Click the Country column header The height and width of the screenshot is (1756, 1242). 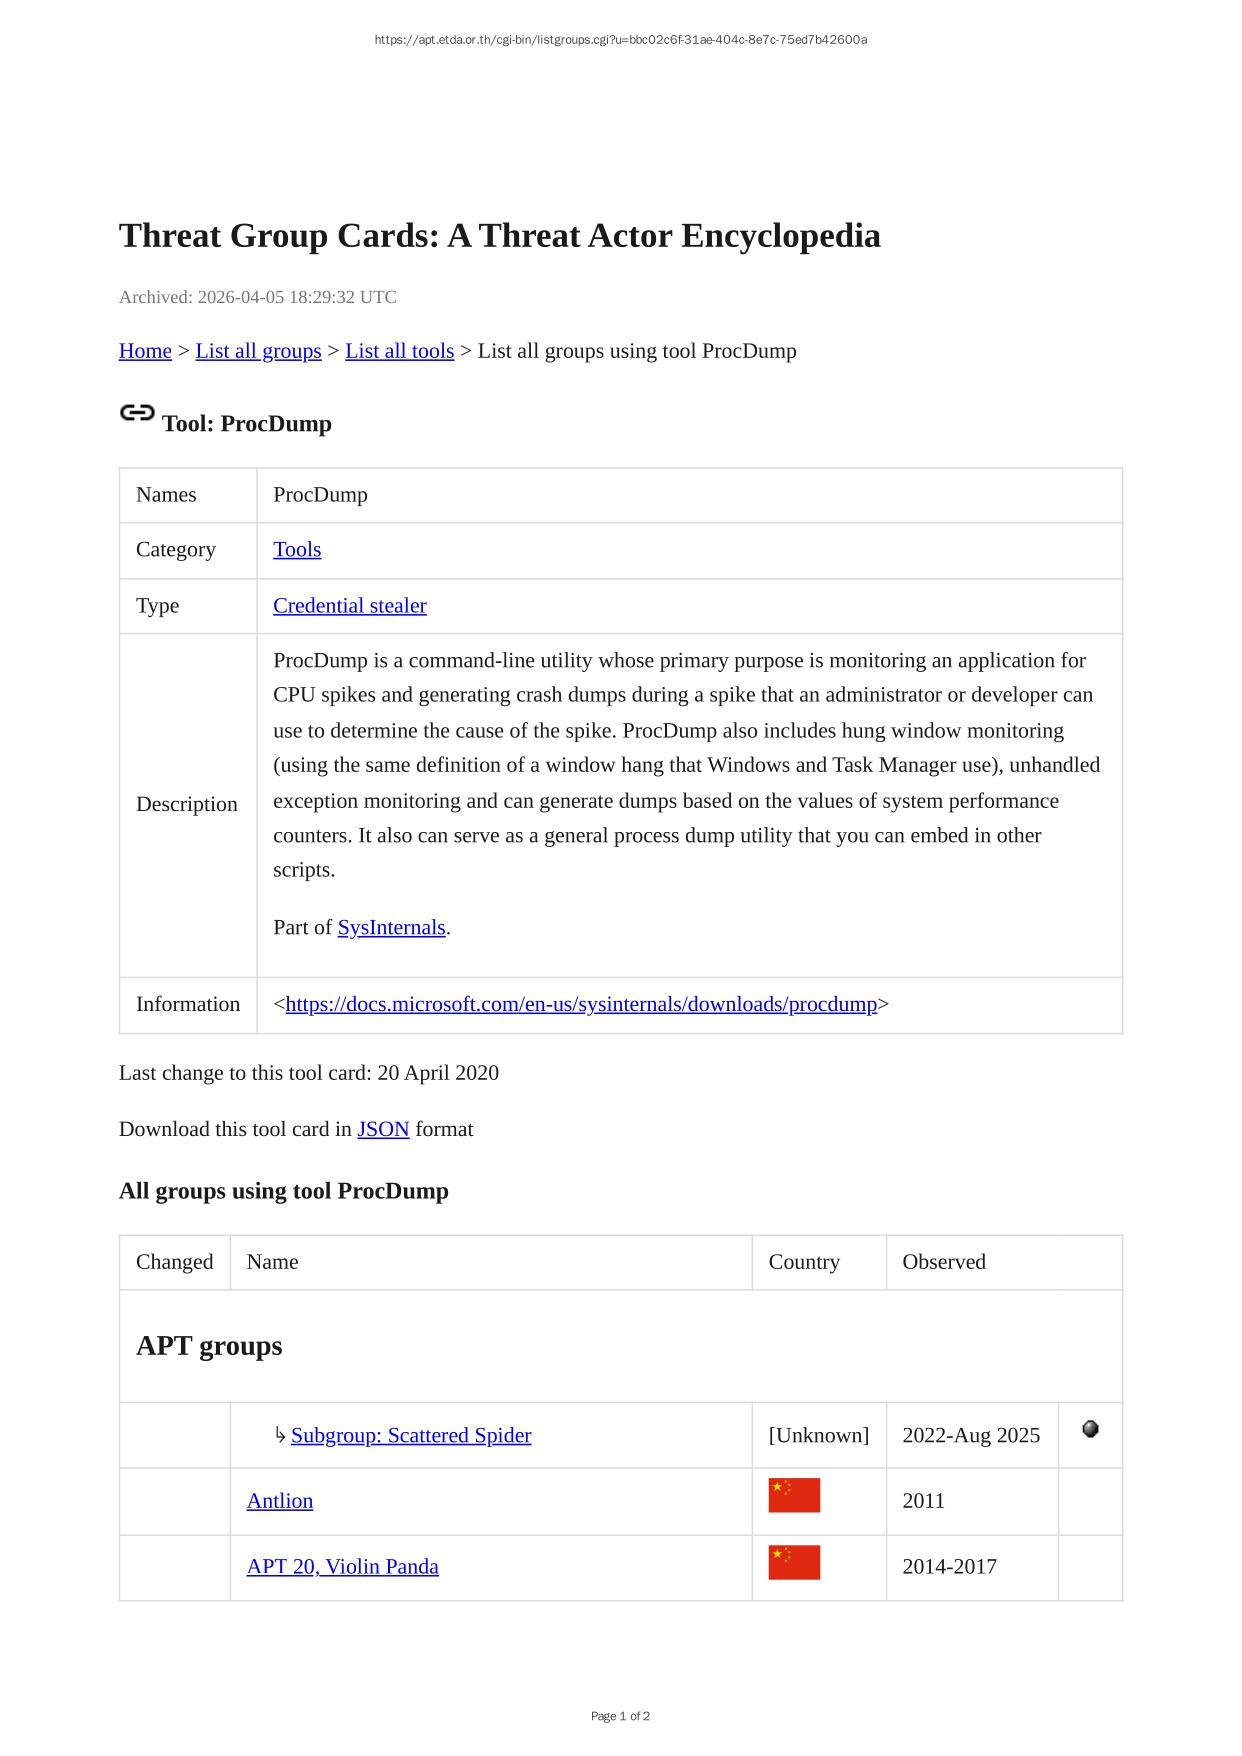coord(804,1262)
